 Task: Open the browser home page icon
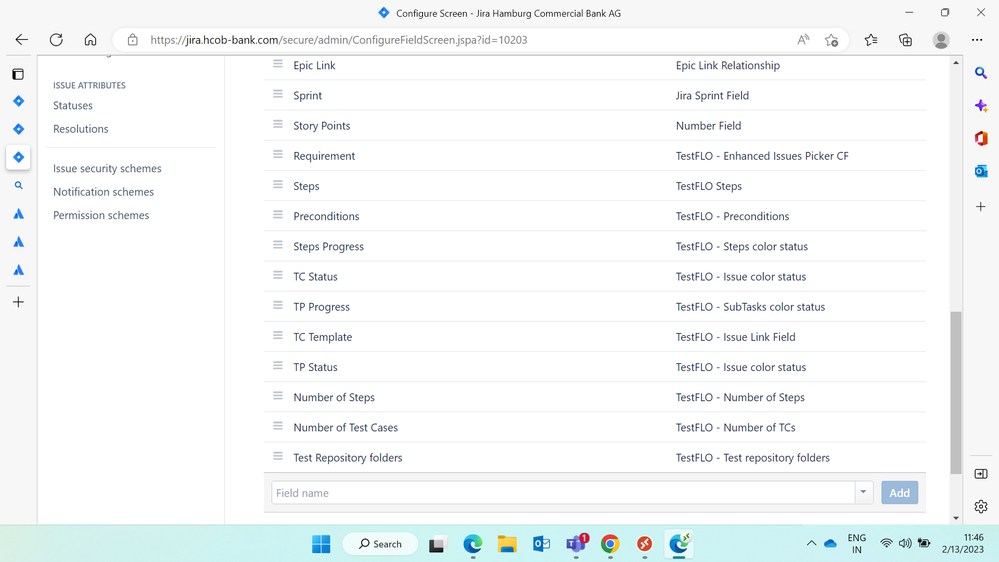[90, 40]
